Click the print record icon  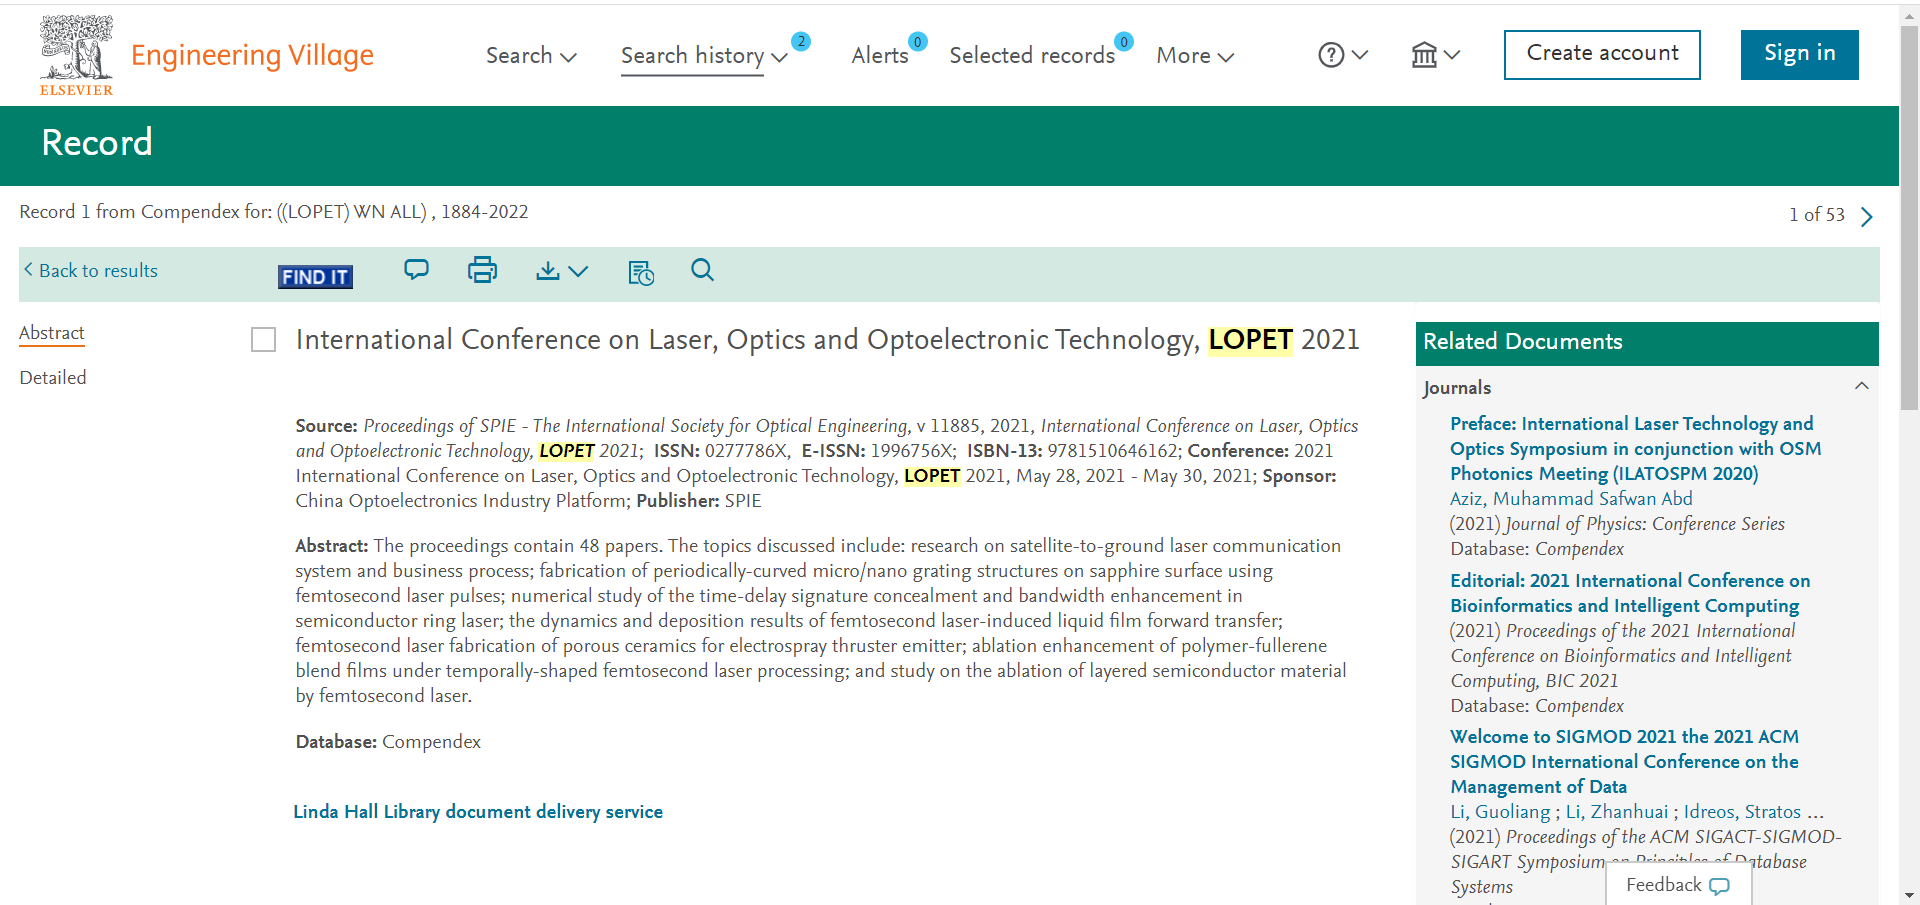click(x=482, y=270)
